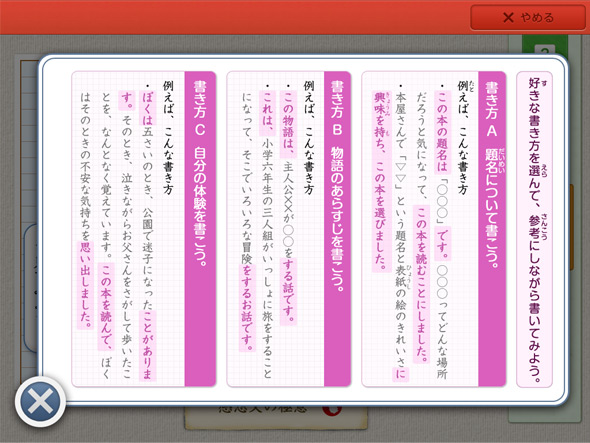This screenshot has width=590, height=443.
Task: Close the popup with the blue X button
Action: [x=40, y=401]
